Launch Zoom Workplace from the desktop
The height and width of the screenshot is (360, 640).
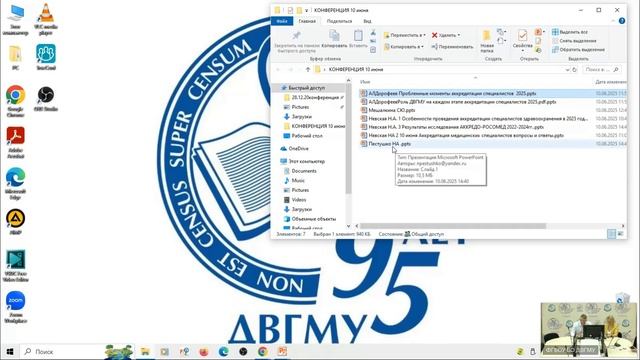coord(16,307)
